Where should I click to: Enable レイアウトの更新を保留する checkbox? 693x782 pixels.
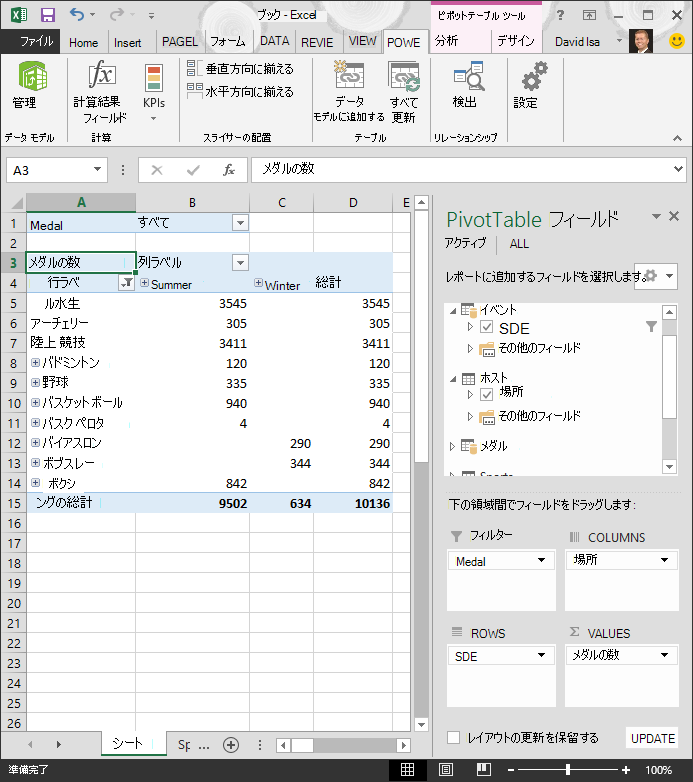(453, 738)
